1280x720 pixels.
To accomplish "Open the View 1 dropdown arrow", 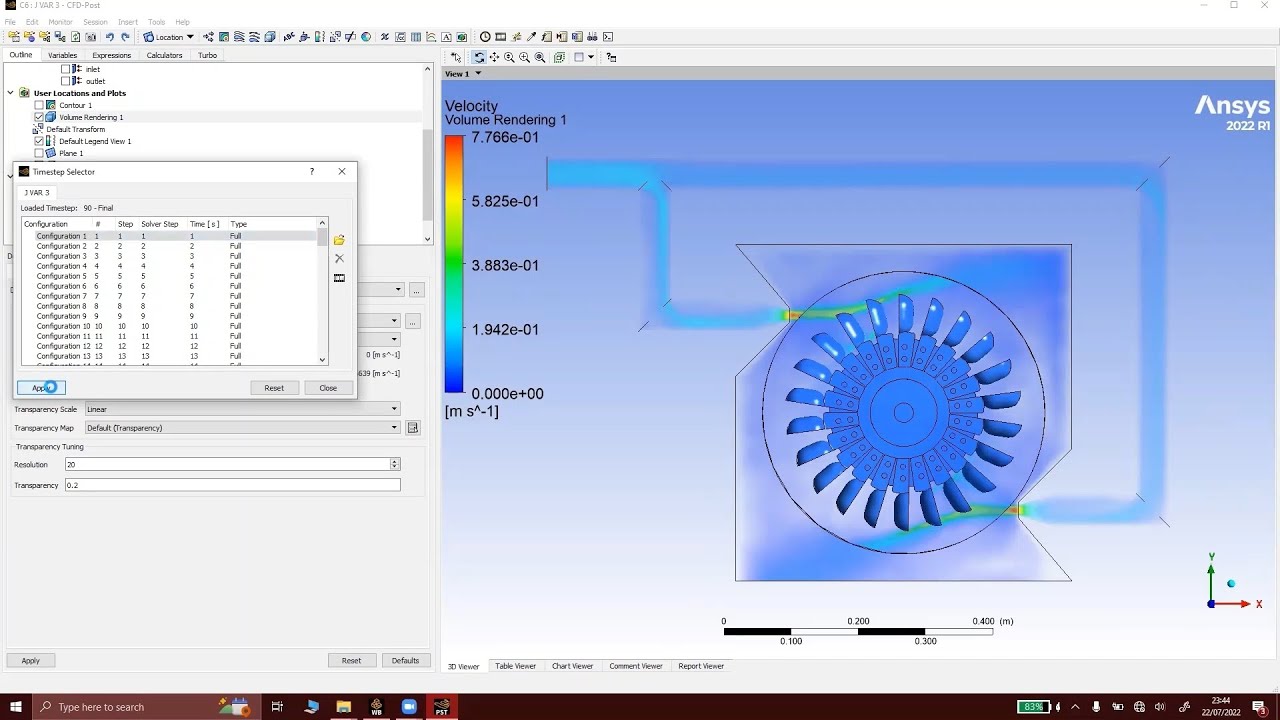I will pos(478,73).
